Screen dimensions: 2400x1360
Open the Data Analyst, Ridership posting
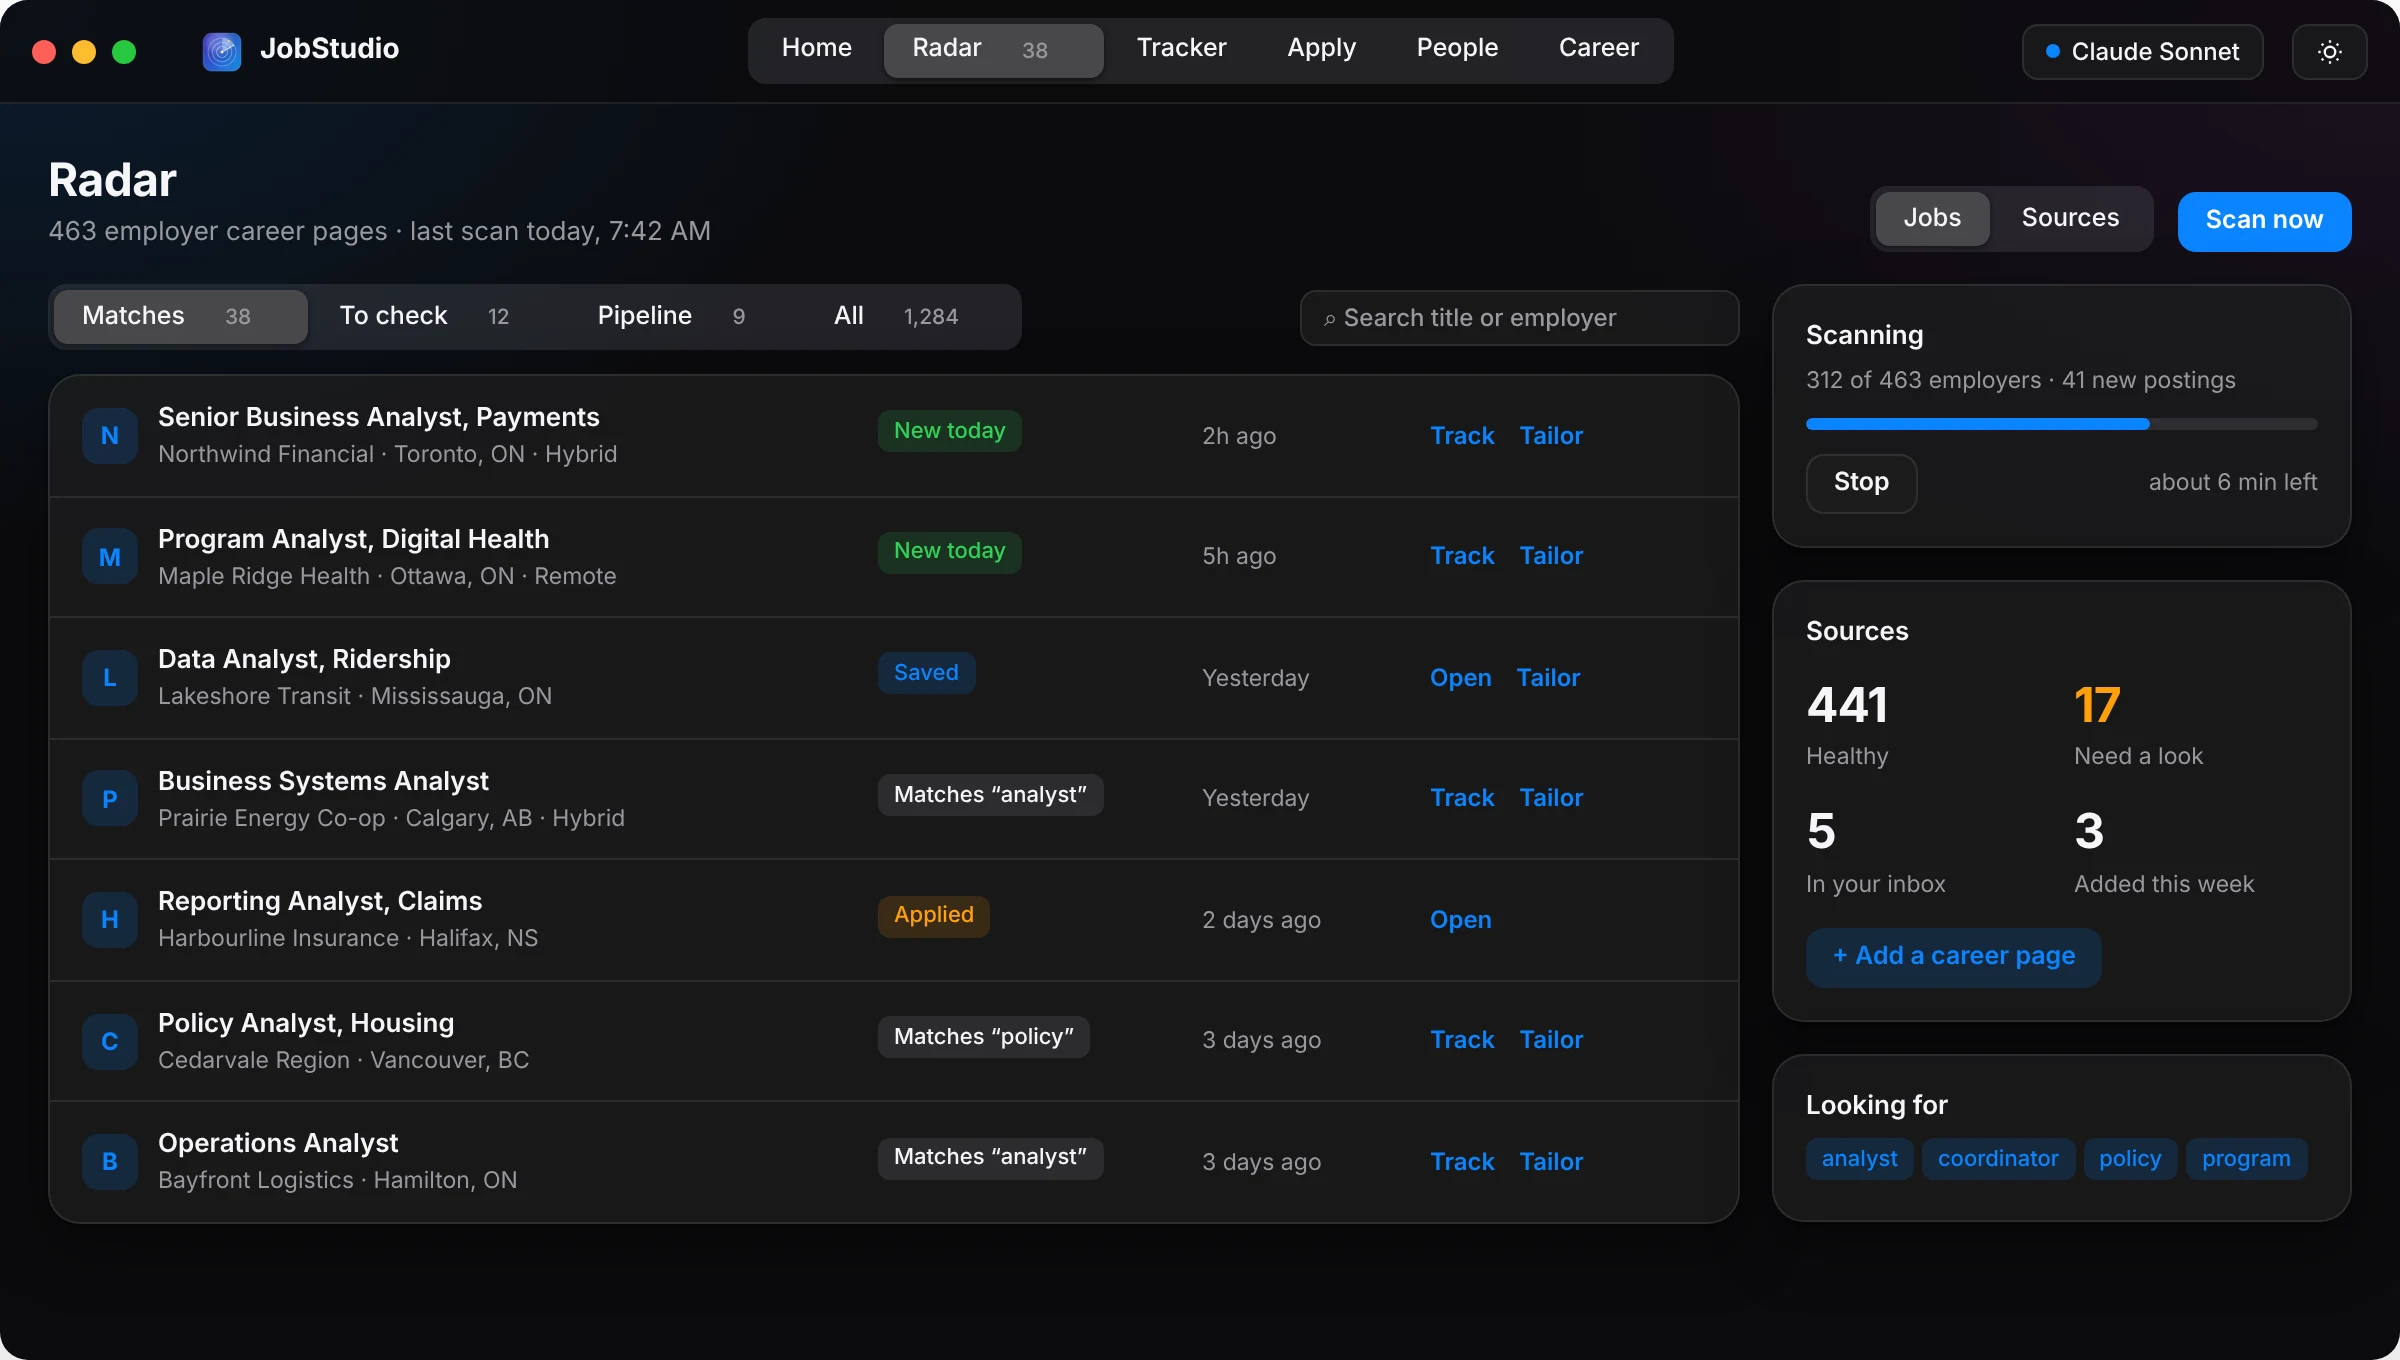coord(1460,678)
